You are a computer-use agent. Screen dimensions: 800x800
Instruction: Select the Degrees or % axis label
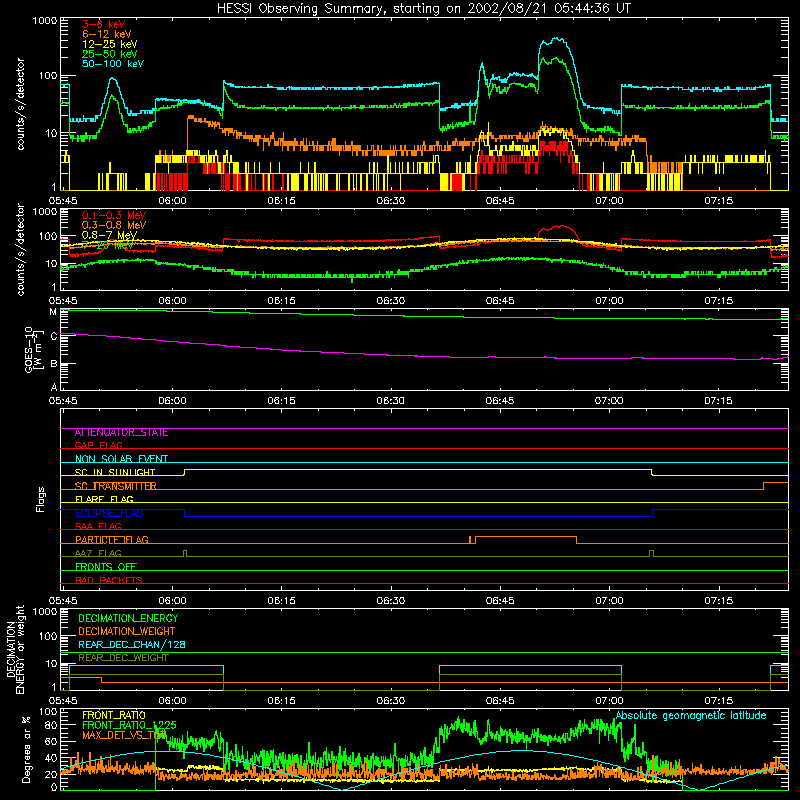pyautogui.click(x=26, y=749)
